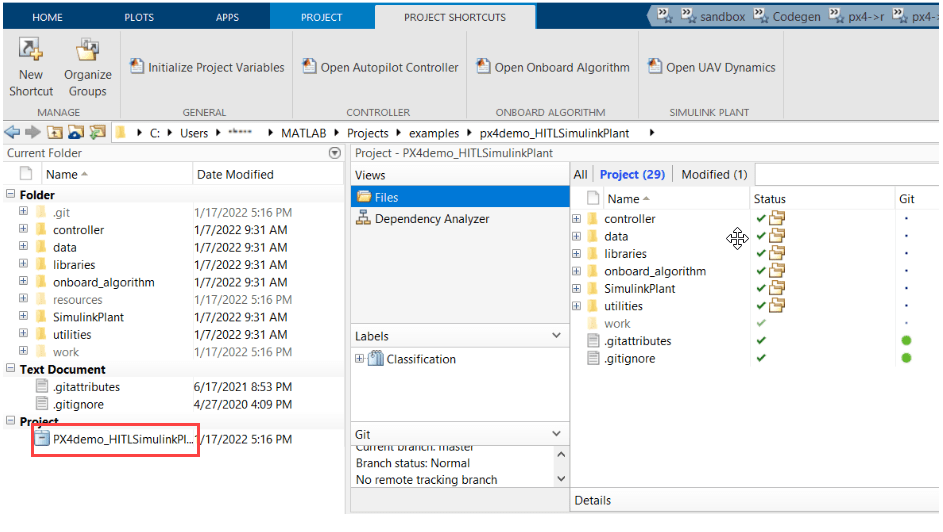Open dropdown after px4demo_HITLSimulinkPlant path
The height and width of the screenshot is (532, 943).
(x=651, y=132)
